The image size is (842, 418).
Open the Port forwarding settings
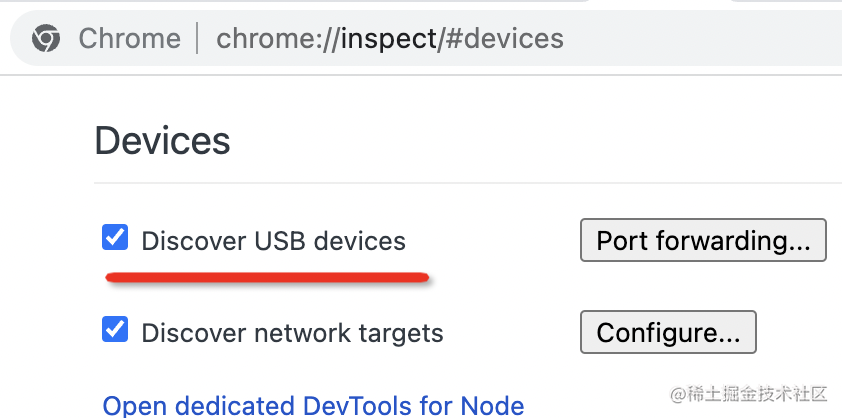(x=703, y=241)
